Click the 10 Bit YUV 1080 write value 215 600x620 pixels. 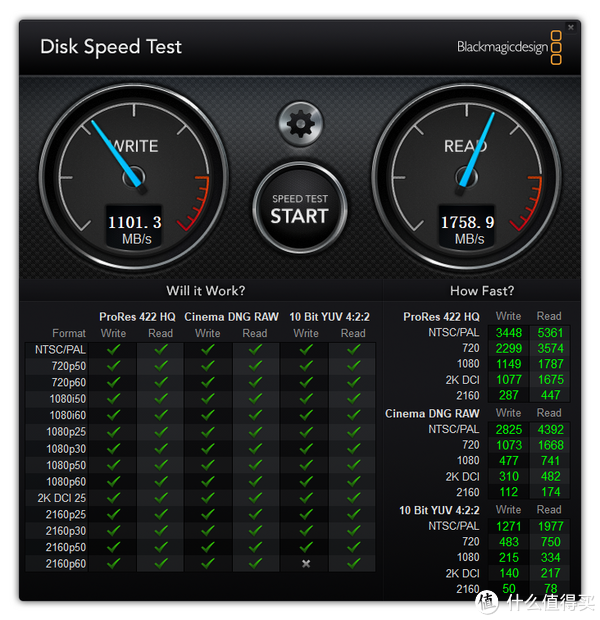tap(509, 558)
